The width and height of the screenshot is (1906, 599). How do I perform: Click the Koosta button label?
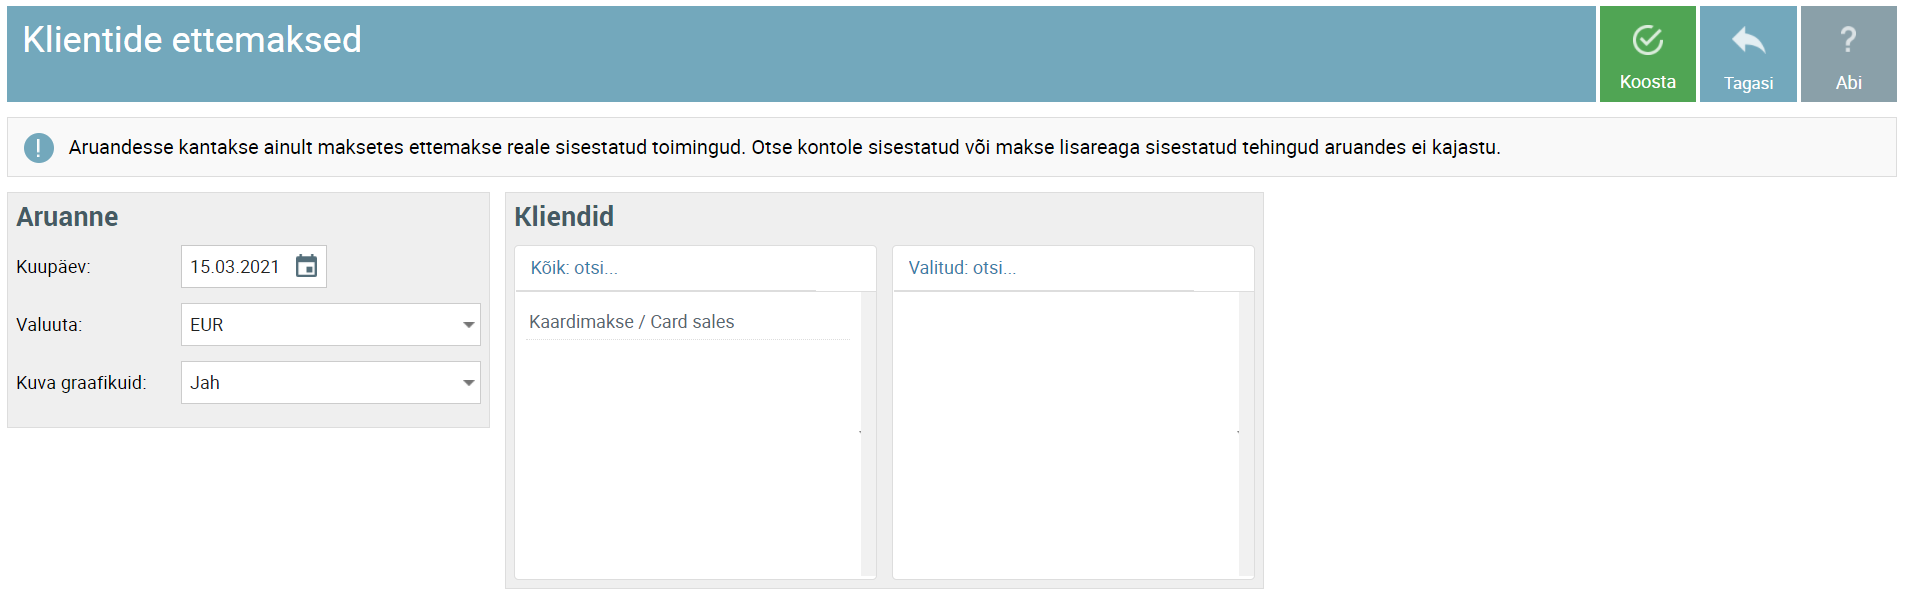(x=1647, y=82)
